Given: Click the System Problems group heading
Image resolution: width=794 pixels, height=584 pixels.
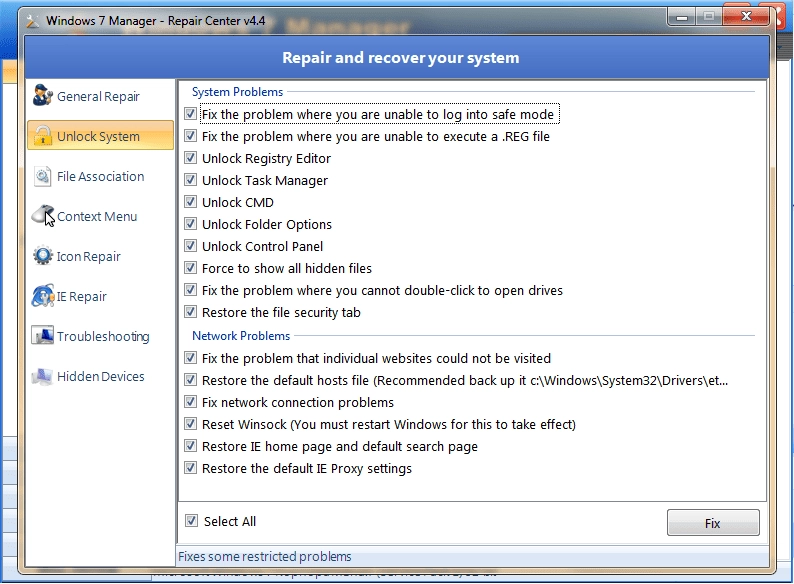Looking at the screenshot, I should pyautogui.click(x=237, y=92).
